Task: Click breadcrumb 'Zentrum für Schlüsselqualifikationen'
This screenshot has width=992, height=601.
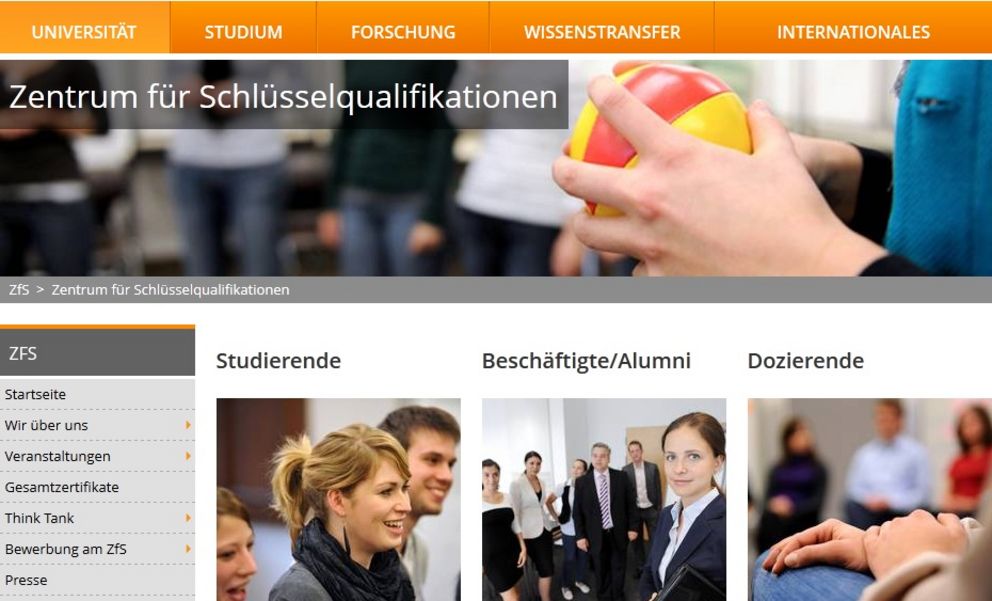Action: pyautogui.click(x=170, y=290)
